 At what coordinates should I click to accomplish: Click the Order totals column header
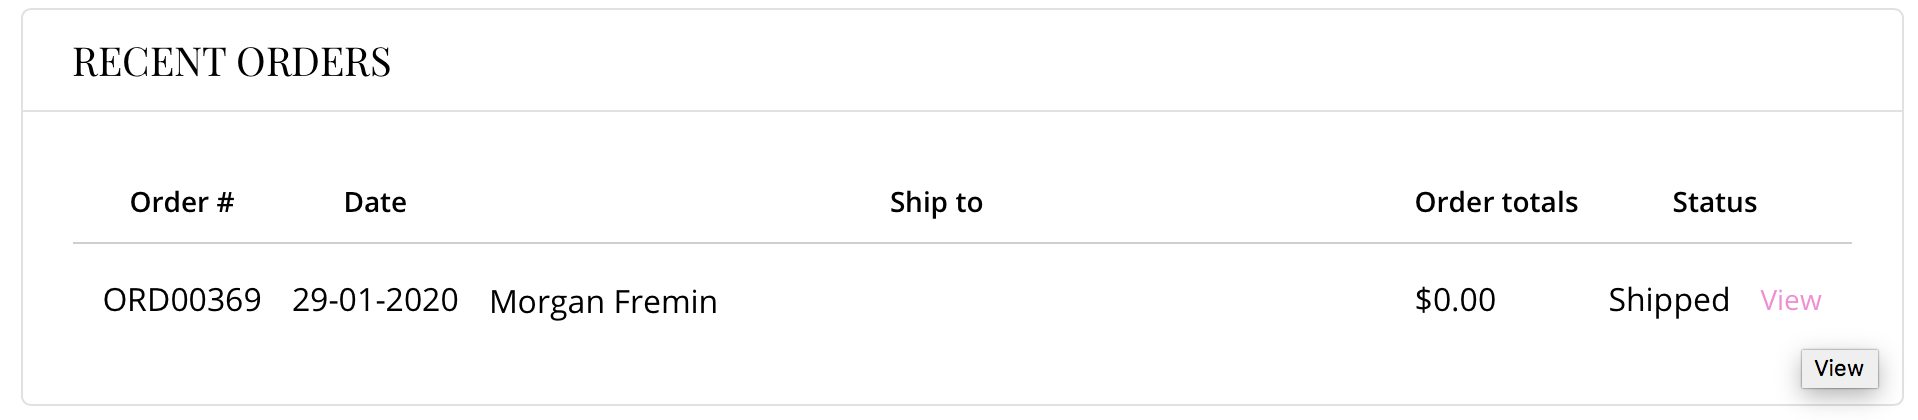[1496, 202]
